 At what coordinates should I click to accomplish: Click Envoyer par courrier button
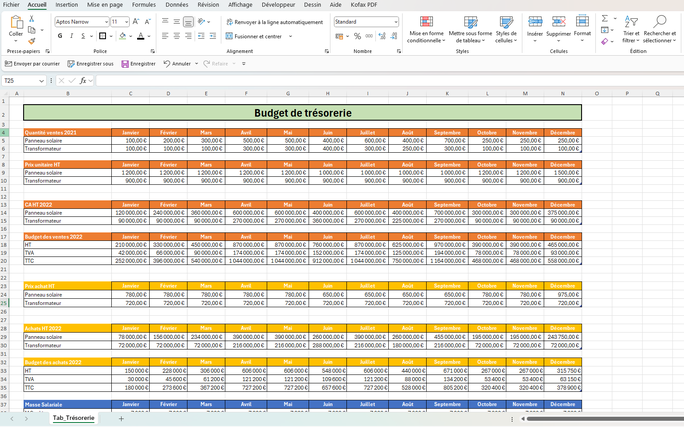tap(33, 63)
